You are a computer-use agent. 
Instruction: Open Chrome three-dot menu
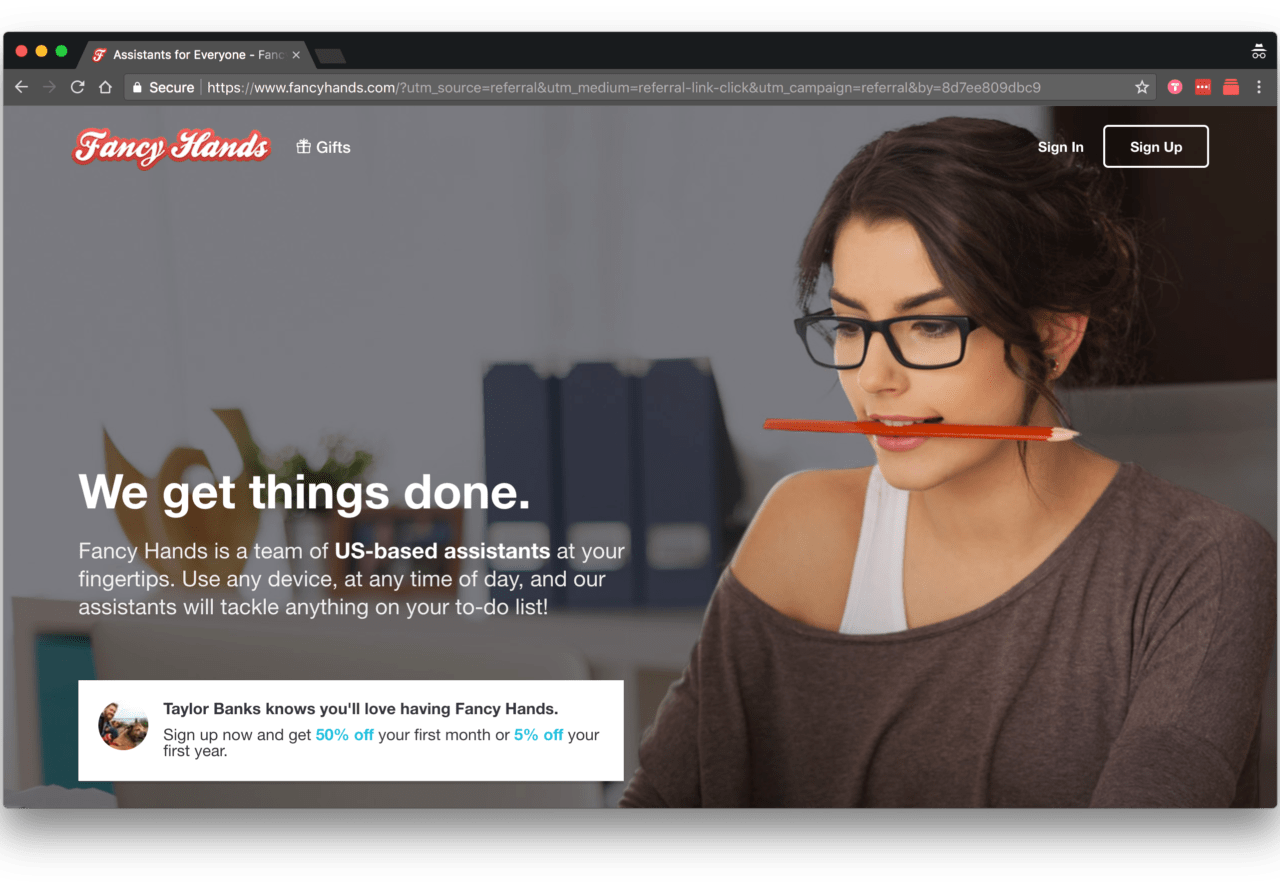tap(1259, 88)
